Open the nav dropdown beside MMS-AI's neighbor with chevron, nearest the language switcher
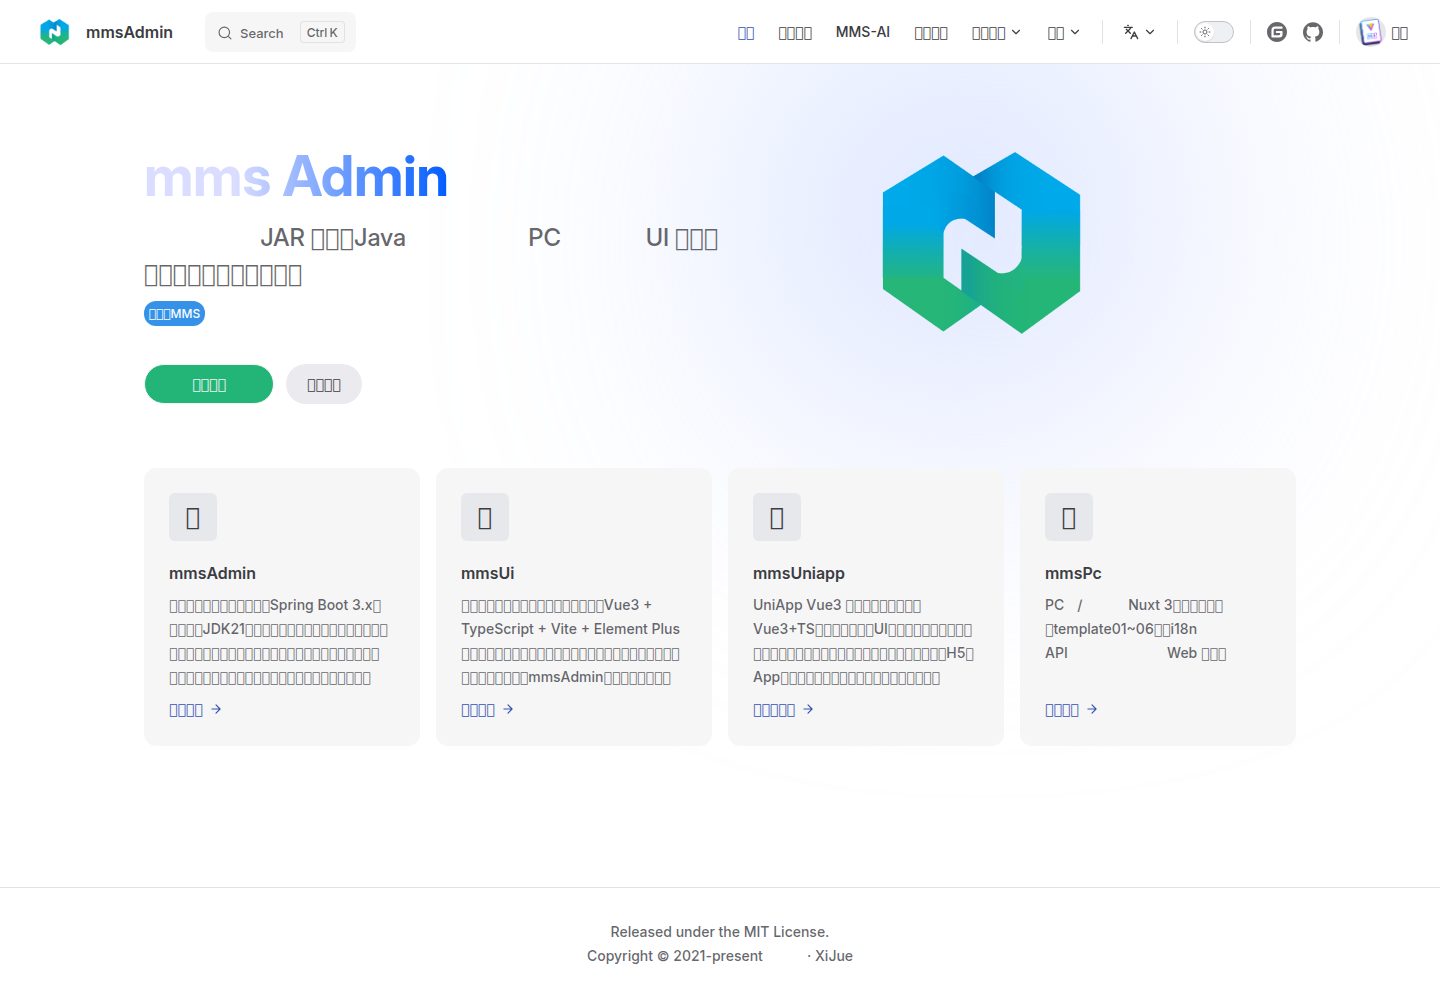This screenshot has height=1000, width=1440. [x=1063, y=32]
